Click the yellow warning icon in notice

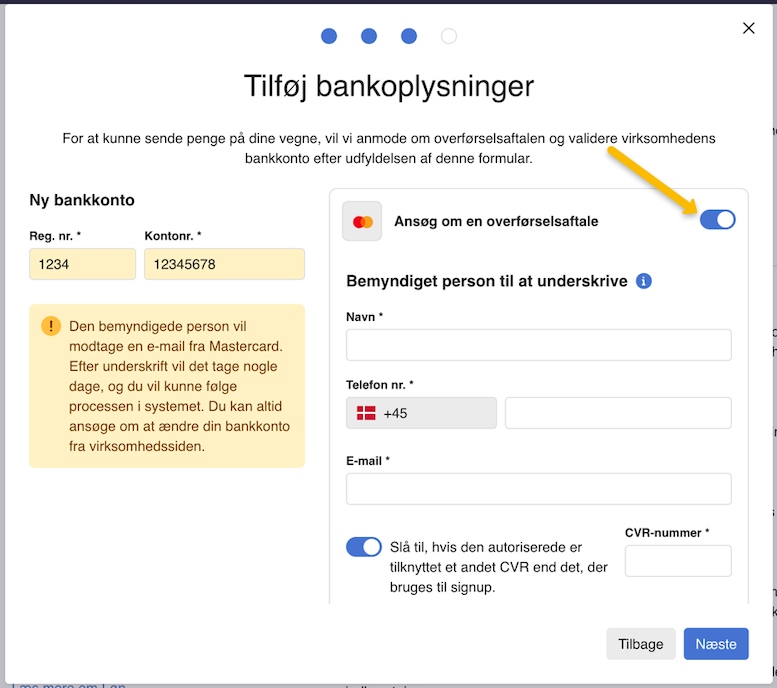click(51, 327)
